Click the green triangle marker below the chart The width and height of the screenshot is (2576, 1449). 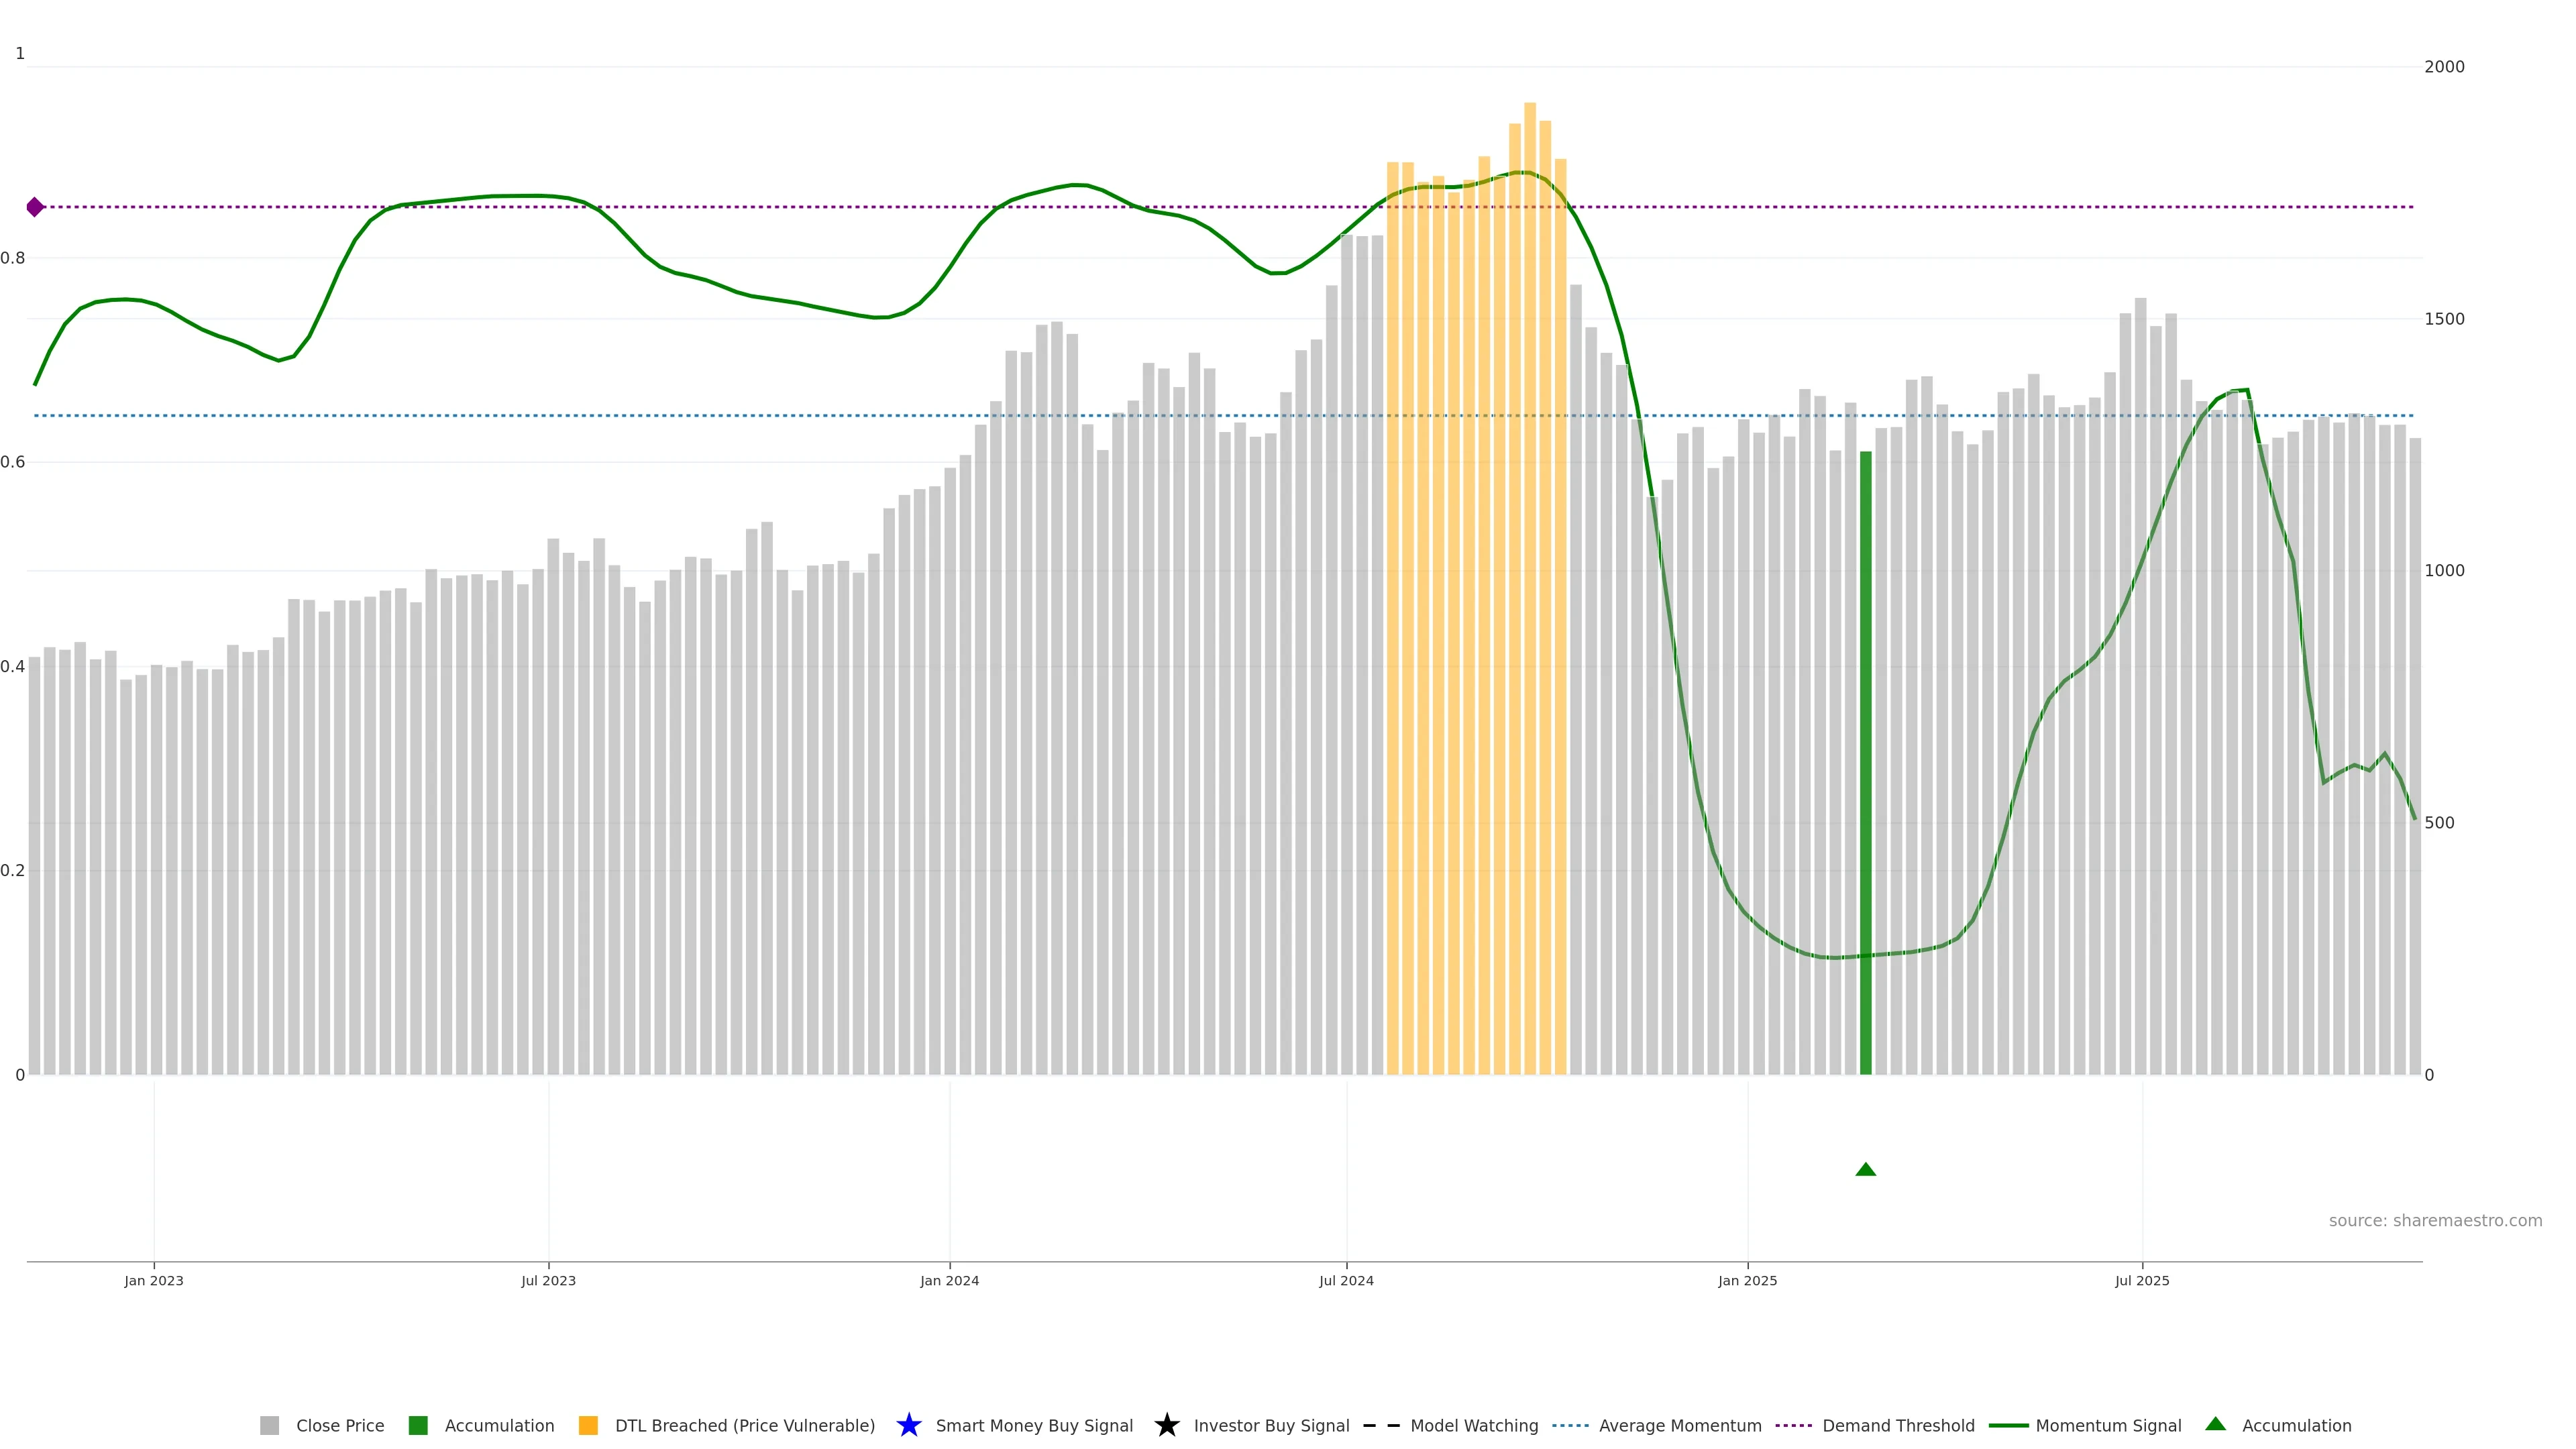pyautogui.click(x=1865, y=1169)
